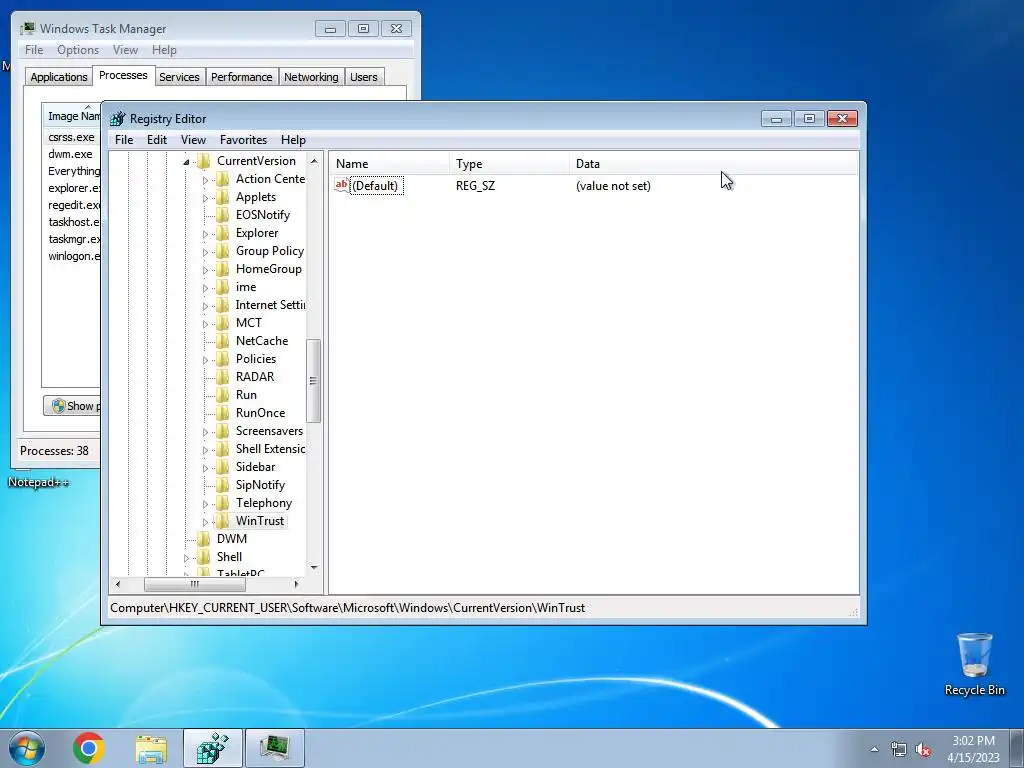1024x768 pixels.
Task: Switch to Task Manager Applications tab
Action: [59, 77]
